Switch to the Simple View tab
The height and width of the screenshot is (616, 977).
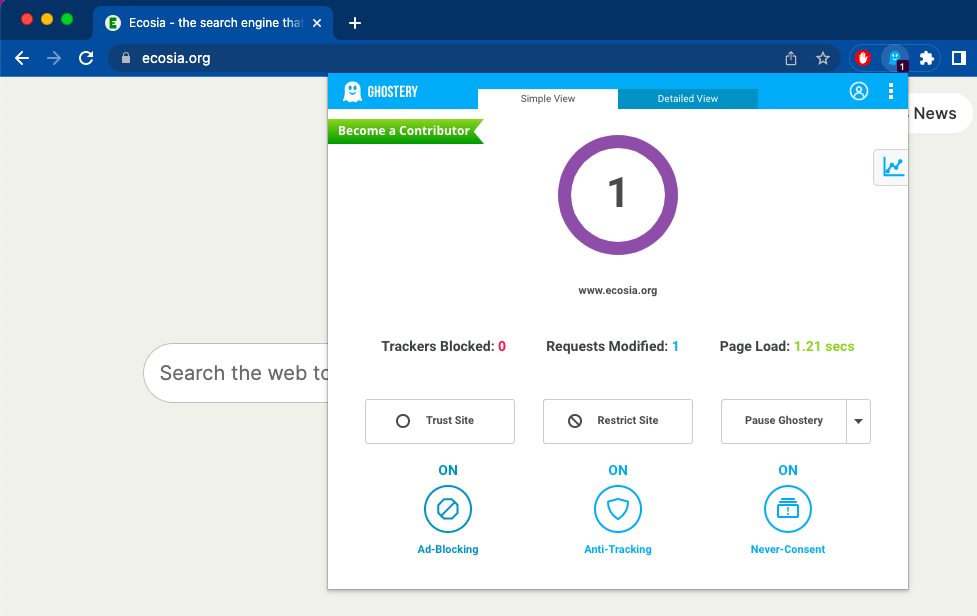pos(548,98)
